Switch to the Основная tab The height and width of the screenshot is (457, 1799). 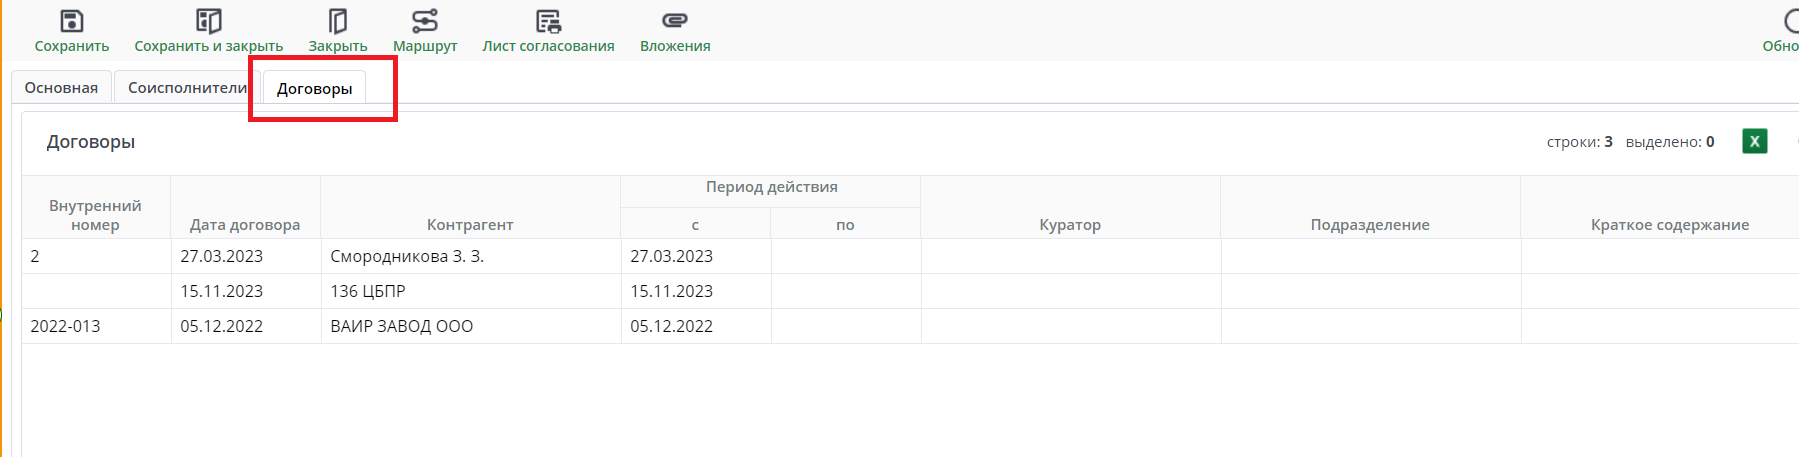(61, 88)
